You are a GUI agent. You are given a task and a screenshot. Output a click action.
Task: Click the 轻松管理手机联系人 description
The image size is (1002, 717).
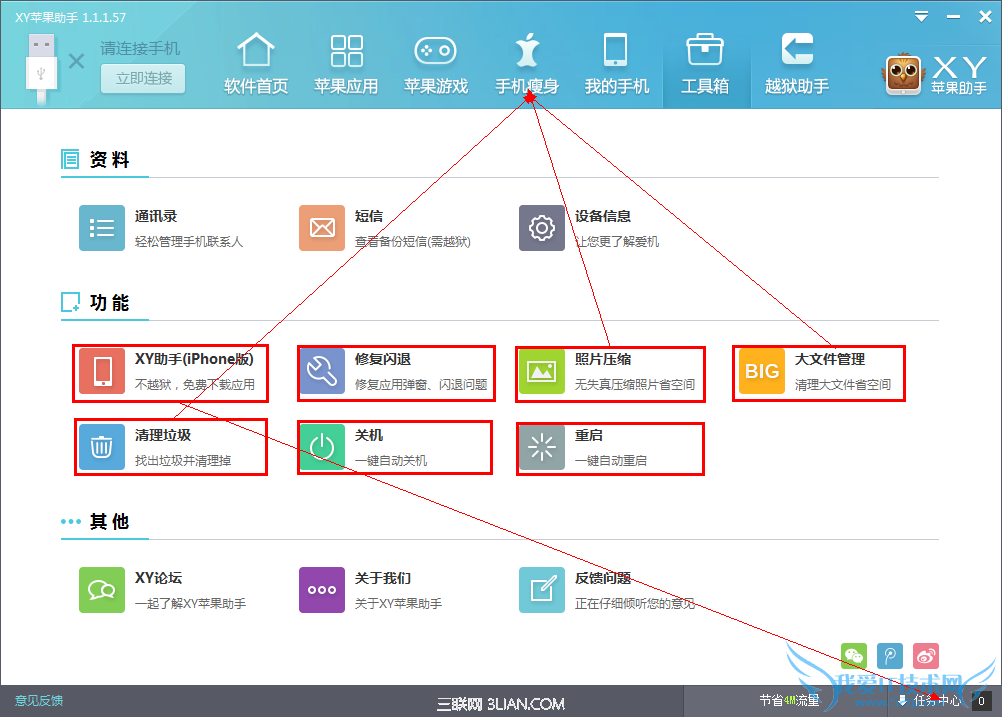189,242
